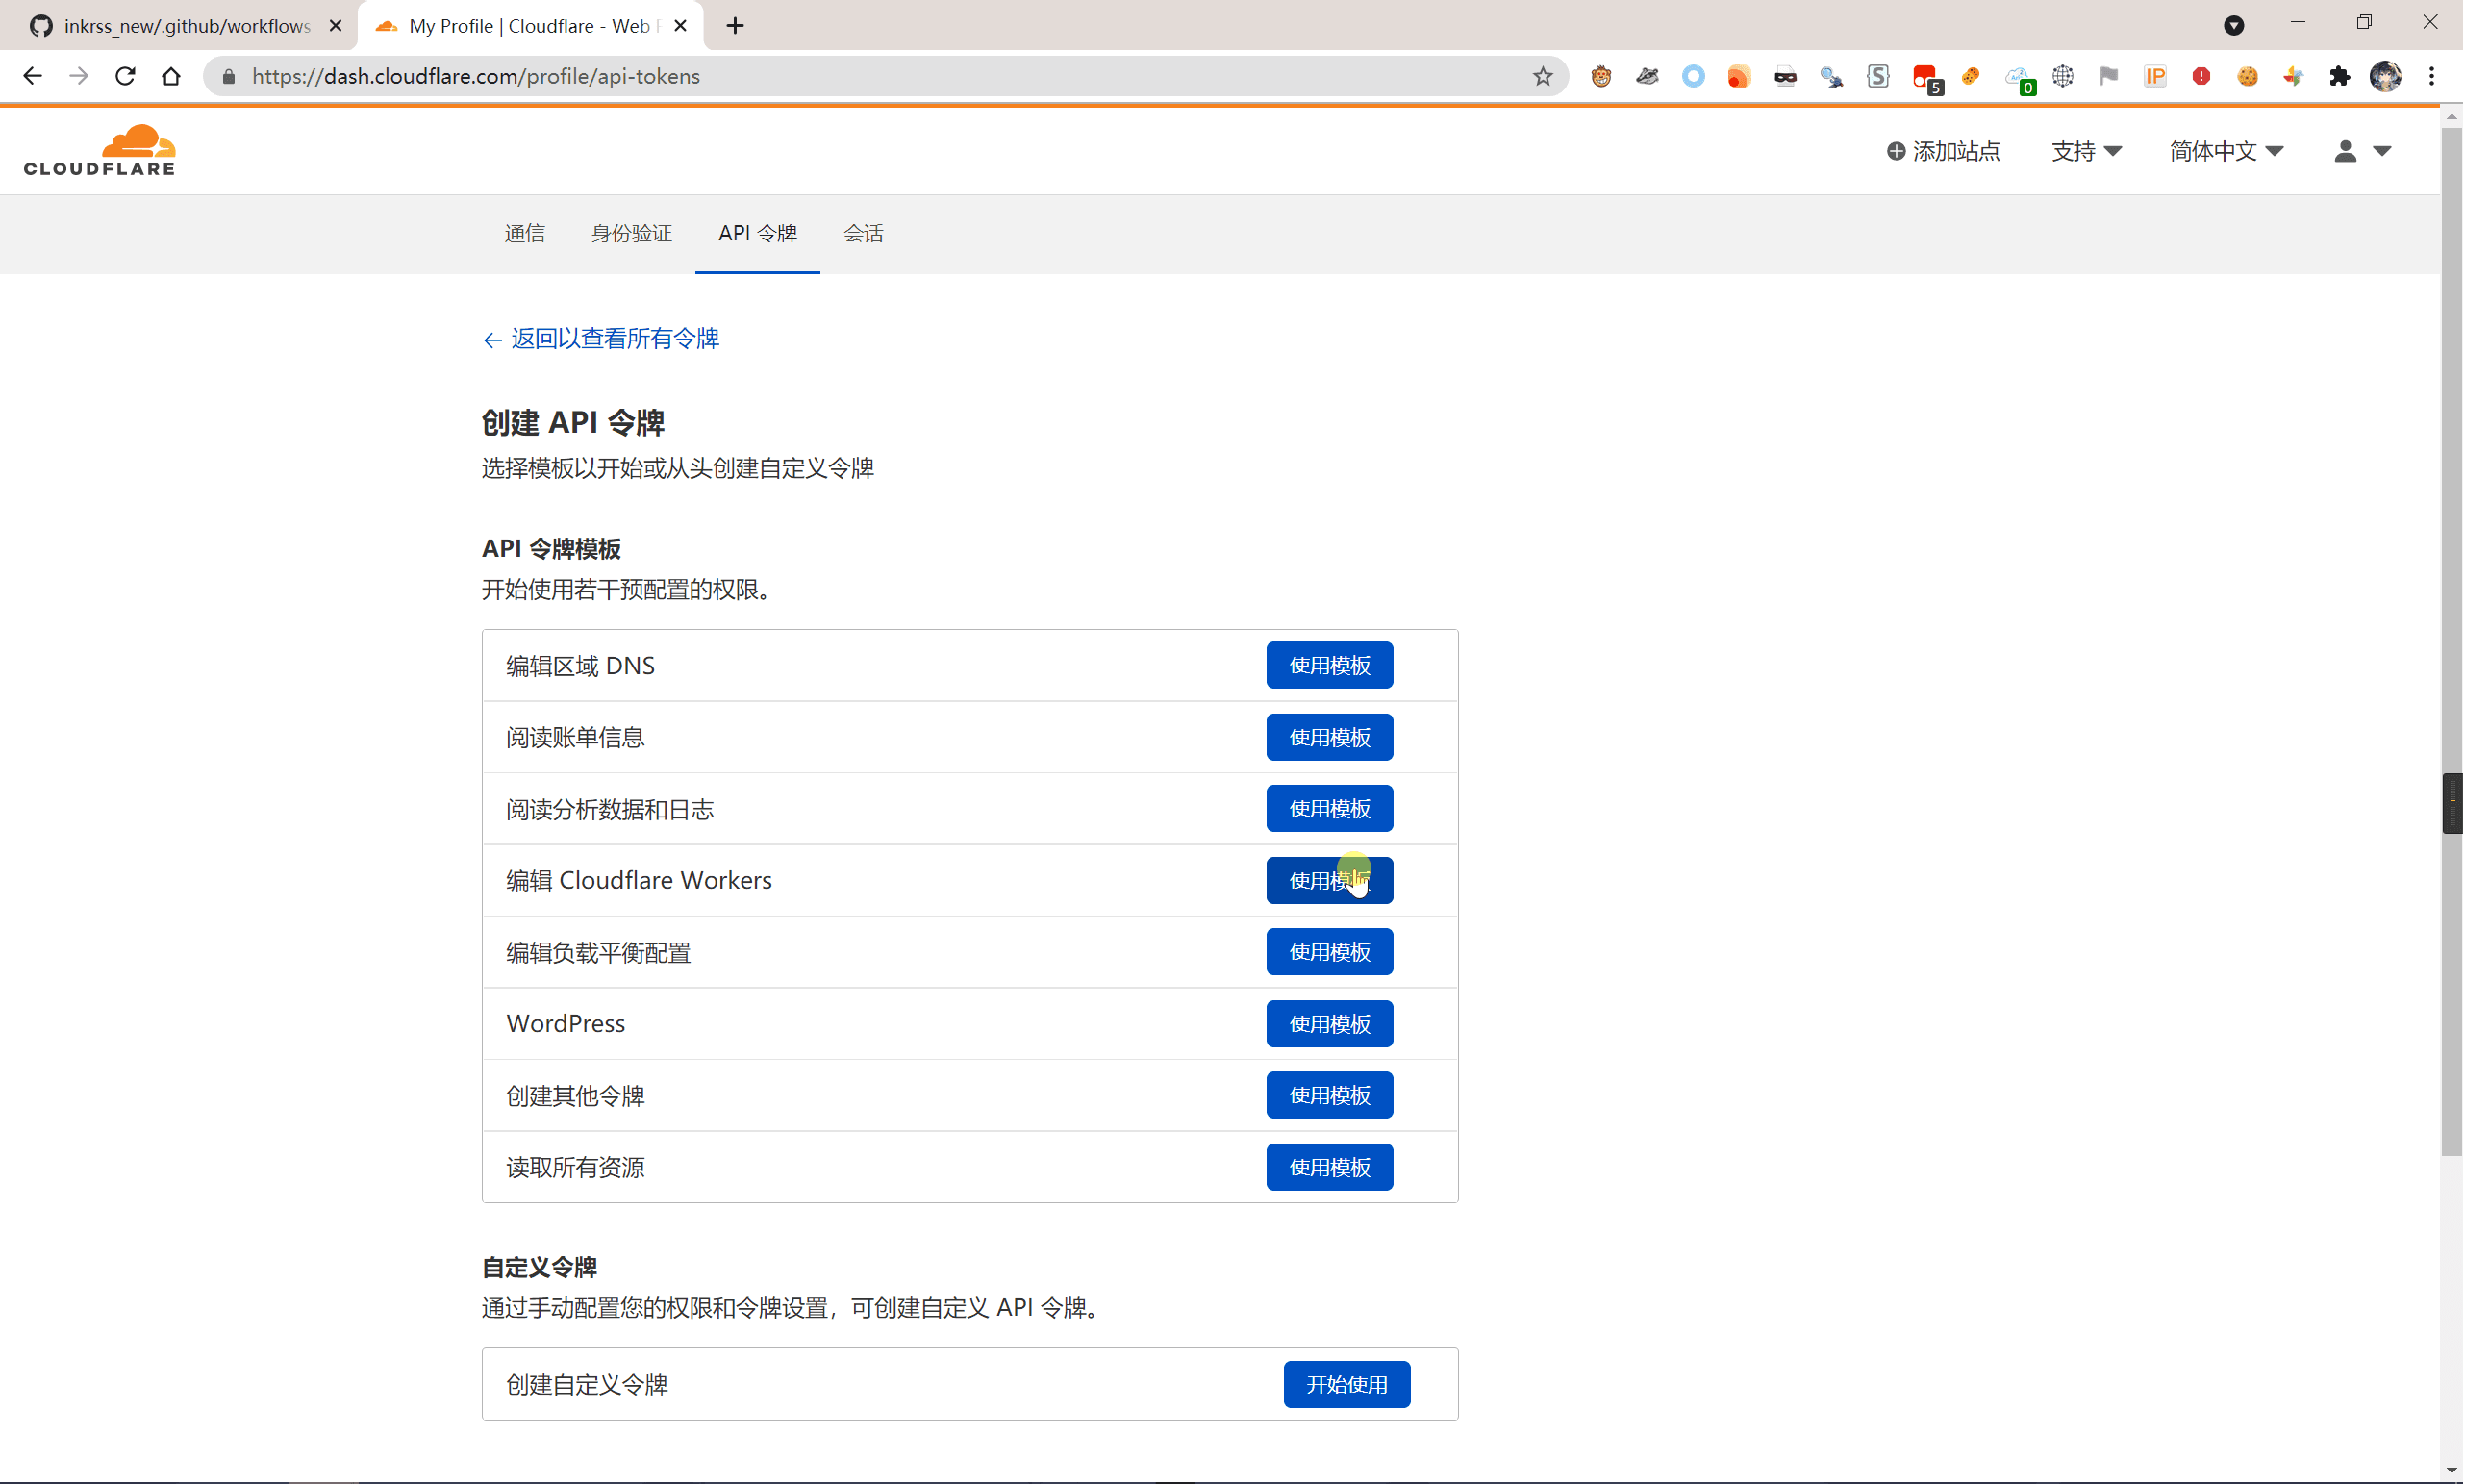Viewport: 2465px width, 1484px height.
Task: Close the My Profile Cloudflare tab
Action: click(x=681, y=26)
